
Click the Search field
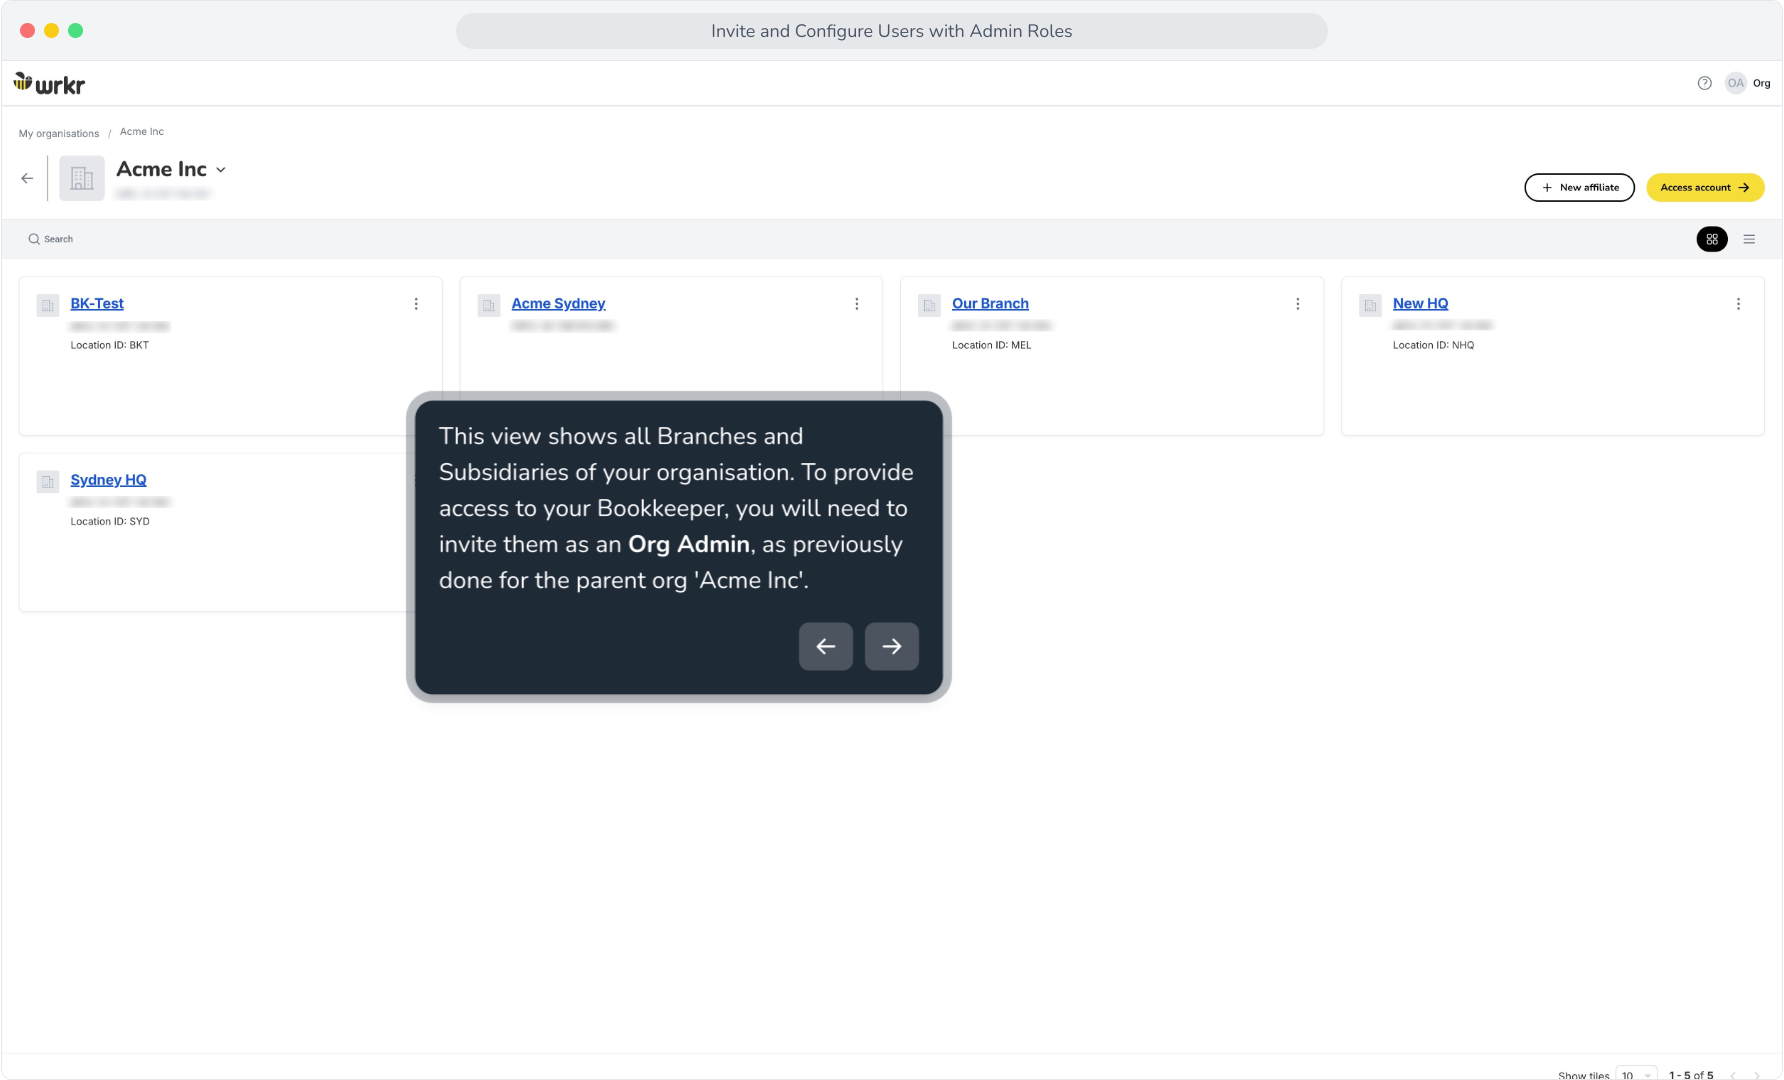[x=51, y=239]
